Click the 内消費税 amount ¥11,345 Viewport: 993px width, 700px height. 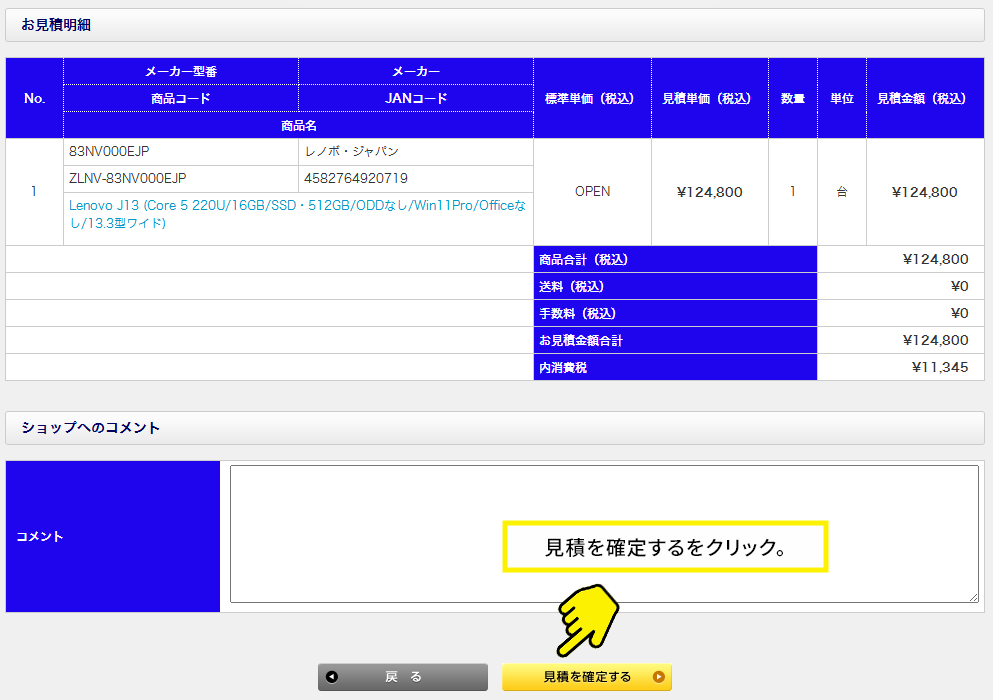coord(939,367)
